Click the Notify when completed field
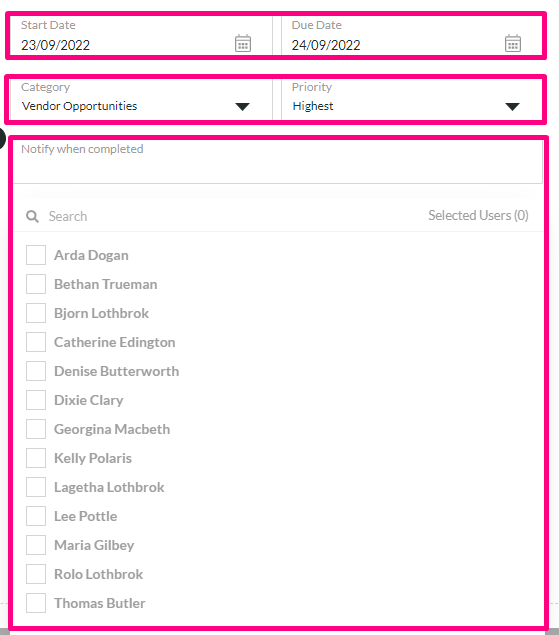This screenshot has width=559, height=635. [x=278, y=162]
